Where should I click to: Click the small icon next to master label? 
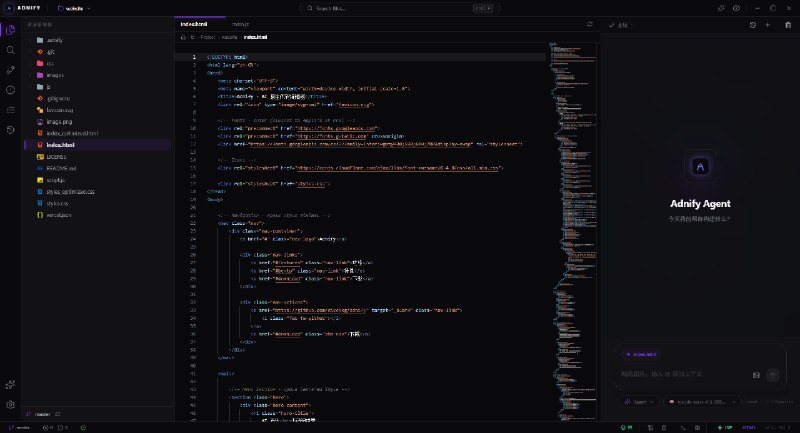pos(58,414)
